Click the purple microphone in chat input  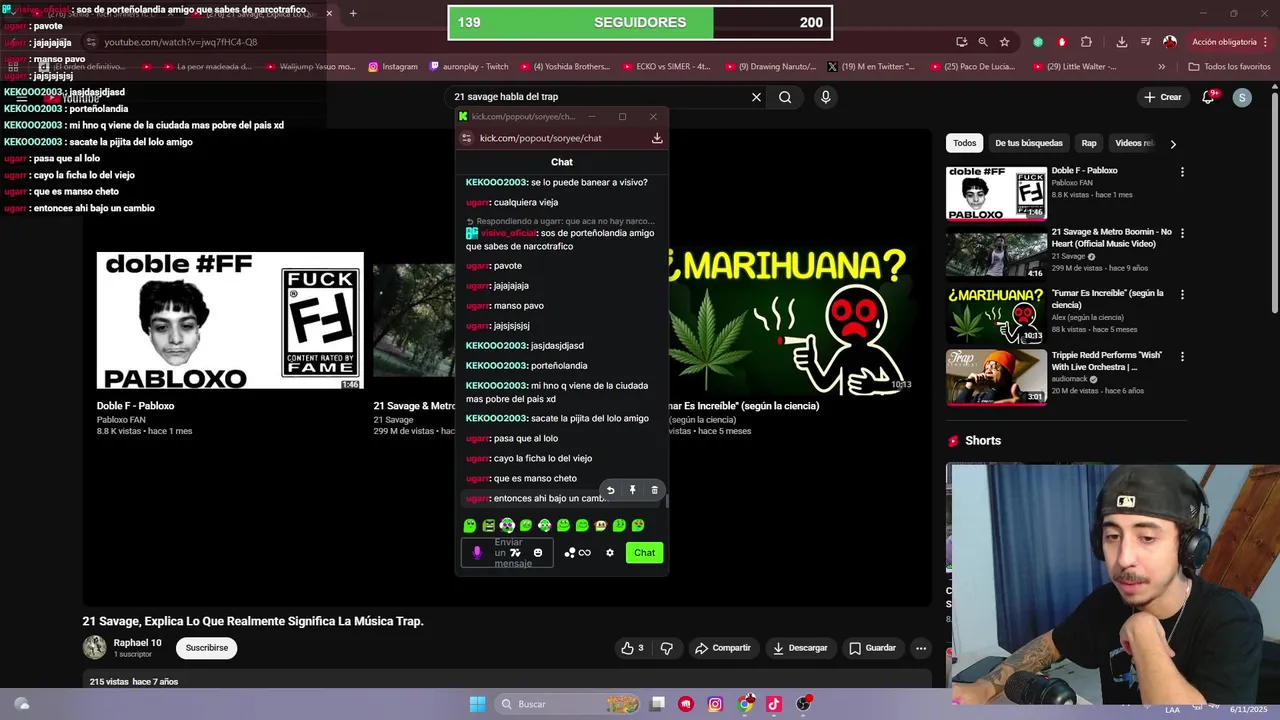pyautogui.click(x=477, y=552)
